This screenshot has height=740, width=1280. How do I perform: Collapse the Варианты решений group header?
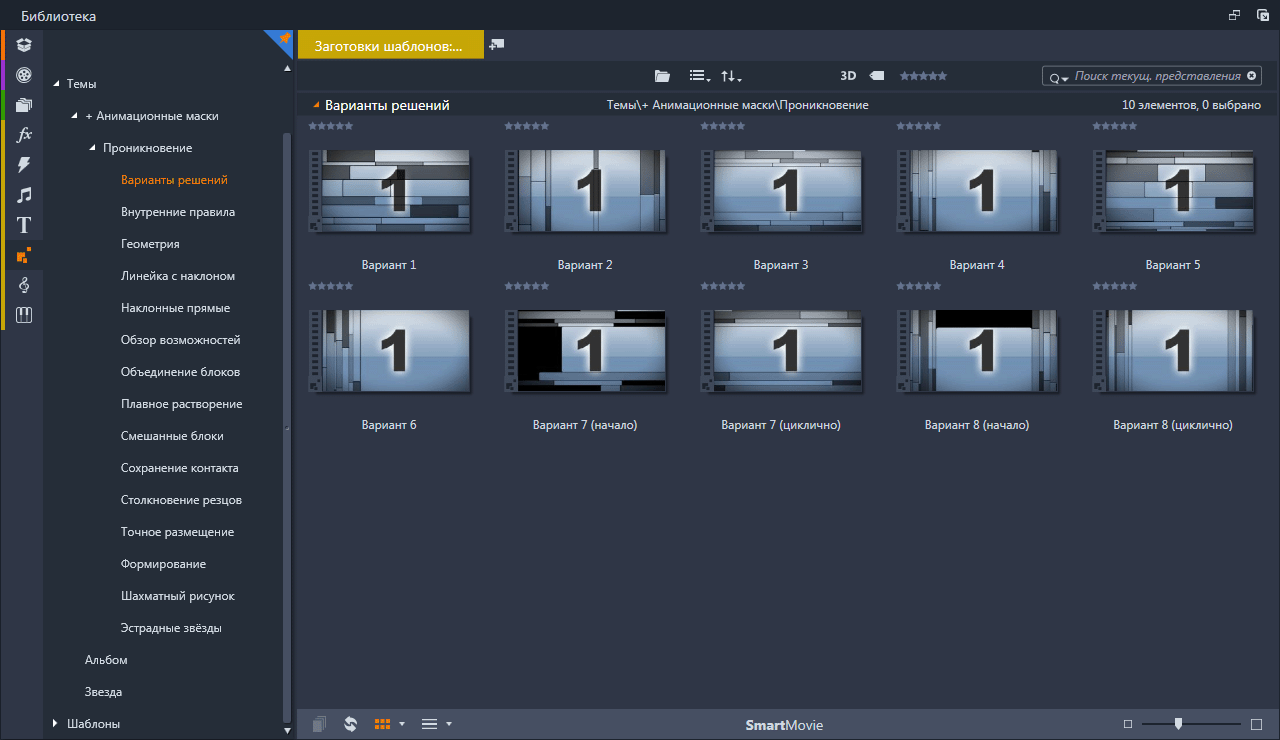tap(316, 105)
